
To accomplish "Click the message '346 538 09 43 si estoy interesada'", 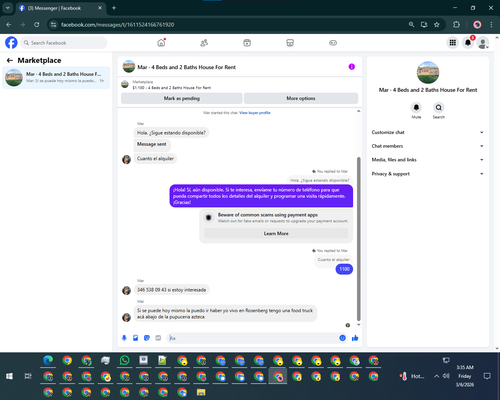I will 171,290.
